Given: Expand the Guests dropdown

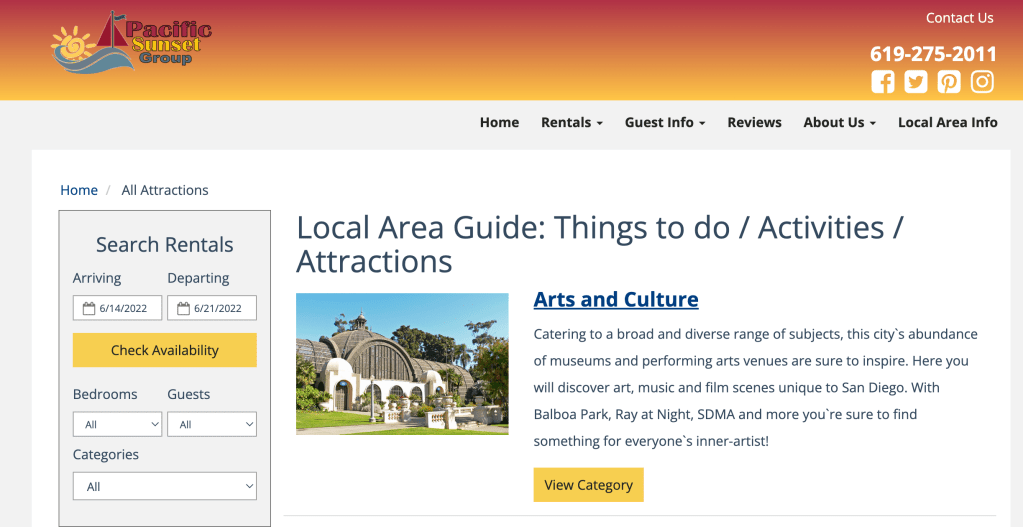Looking at the screenshot, I should [211, 425].
